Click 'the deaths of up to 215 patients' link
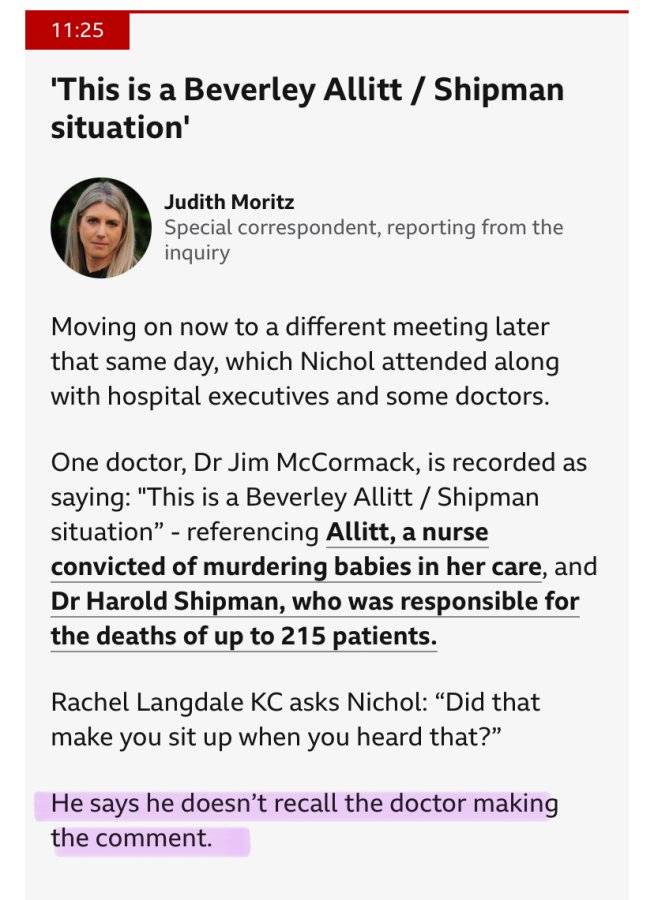The width and height of the screenshot is (654, 900). (x=243, y=636)
